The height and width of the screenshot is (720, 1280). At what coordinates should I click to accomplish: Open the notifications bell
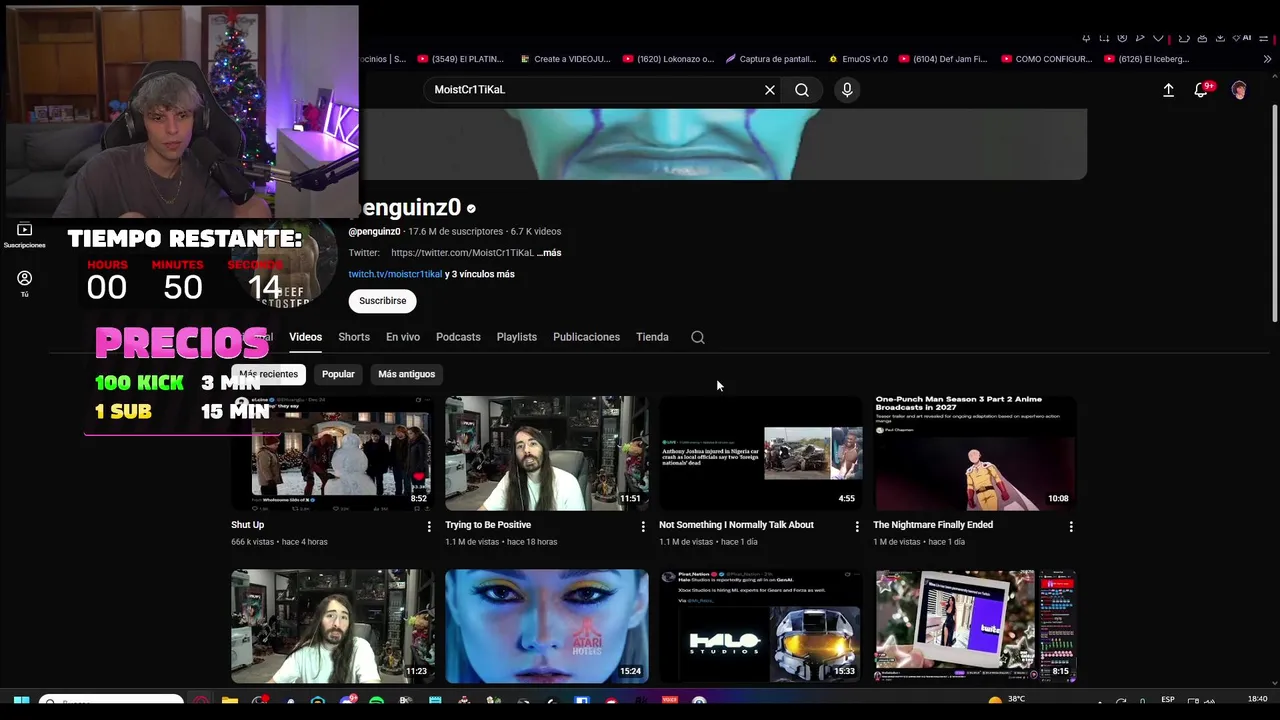pyautogui.click(x=1202, y=90)
